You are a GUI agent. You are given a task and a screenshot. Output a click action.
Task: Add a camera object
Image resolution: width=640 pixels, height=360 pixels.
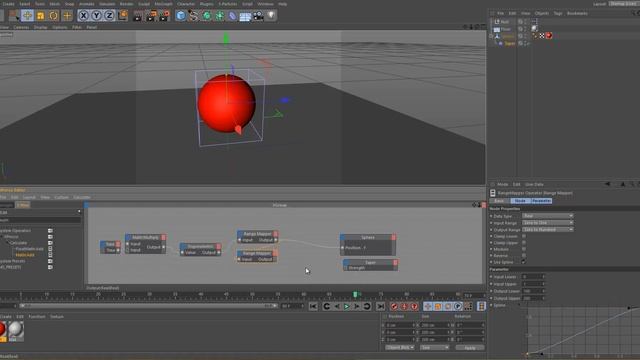tap(258, 16)
